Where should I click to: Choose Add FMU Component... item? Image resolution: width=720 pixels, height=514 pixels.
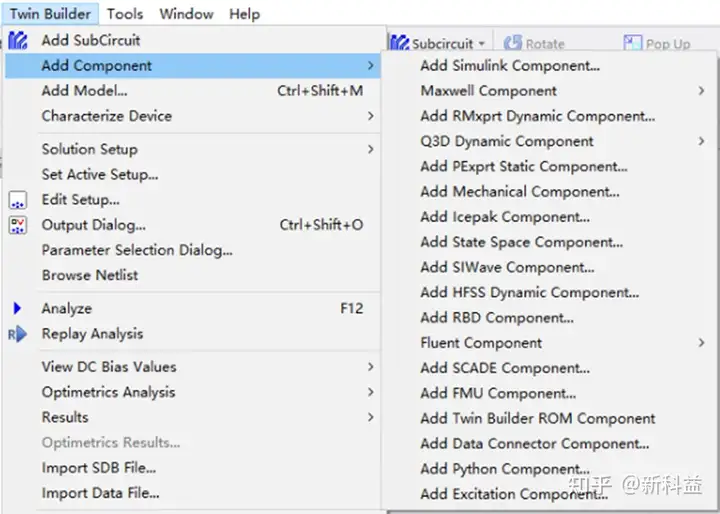(550, 393)
